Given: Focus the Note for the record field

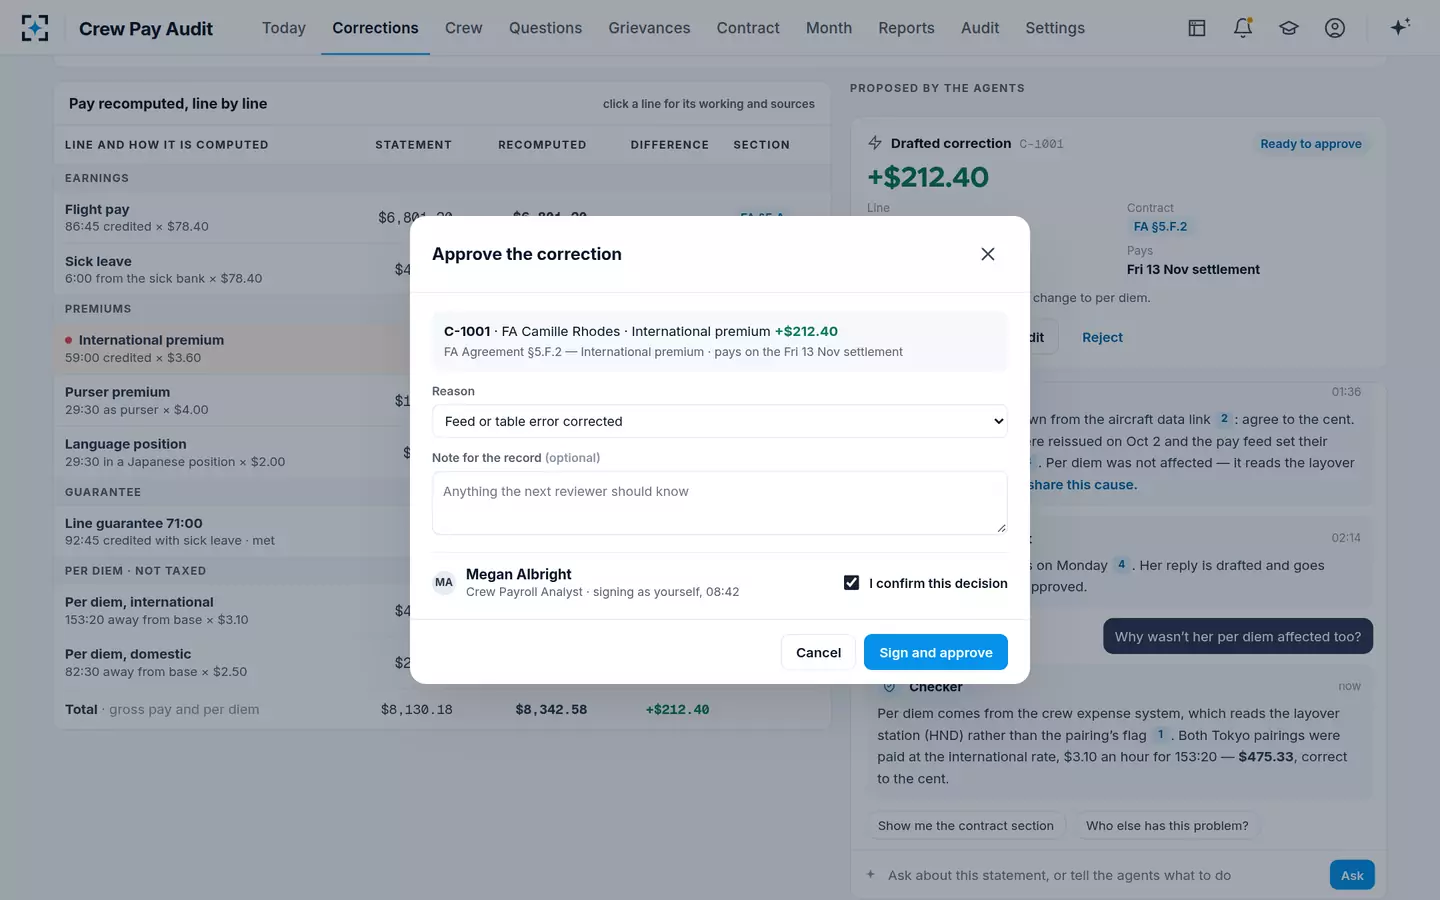Looking at the screenshot, I should coord(720,503).
